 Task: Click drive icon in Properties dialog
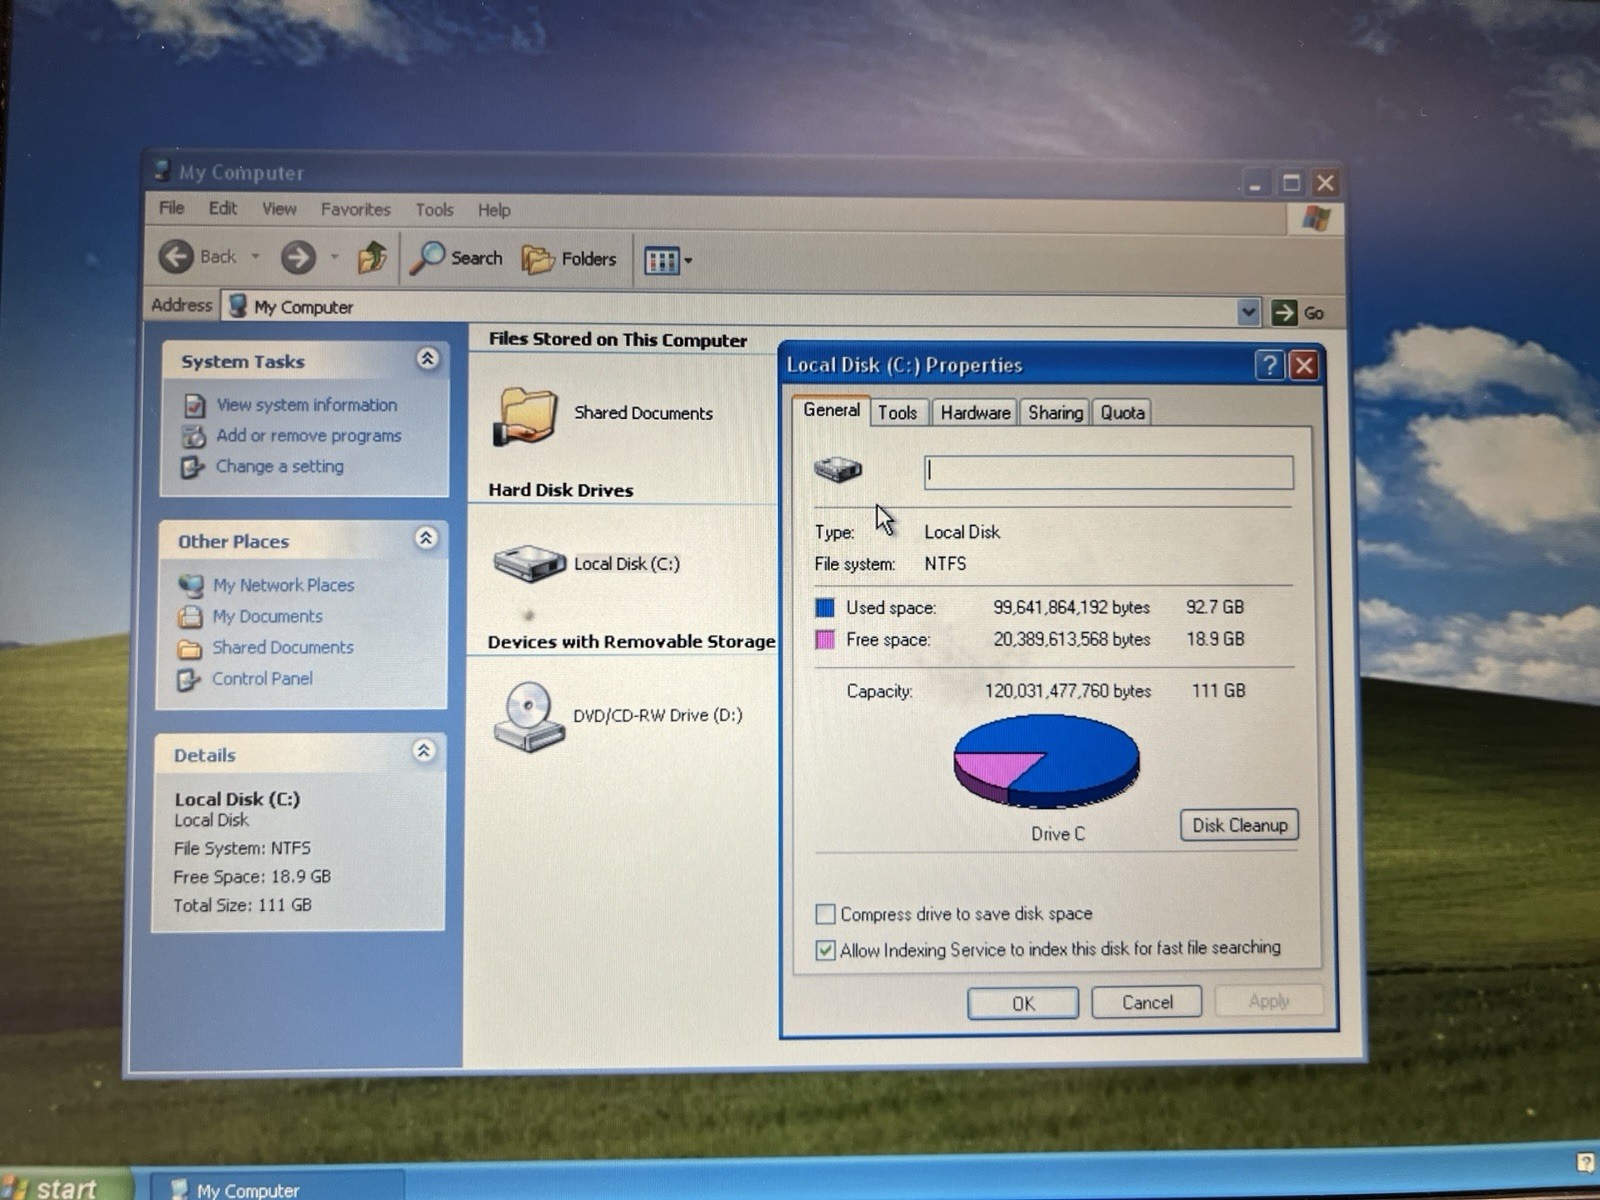[838, 468]
